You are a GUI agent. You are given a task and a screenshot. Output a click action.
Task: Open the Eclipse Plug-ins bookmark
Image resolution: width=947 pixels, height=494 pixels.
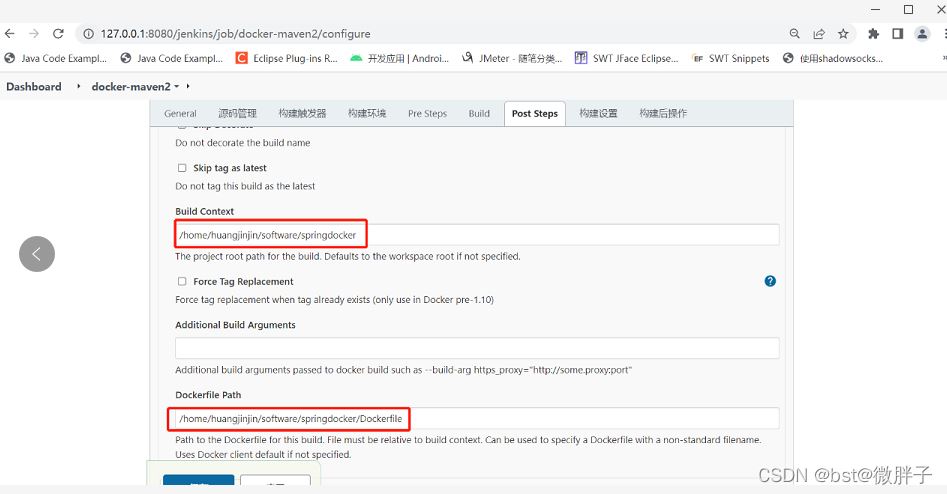pyautogui.click(x=286, y=59)
